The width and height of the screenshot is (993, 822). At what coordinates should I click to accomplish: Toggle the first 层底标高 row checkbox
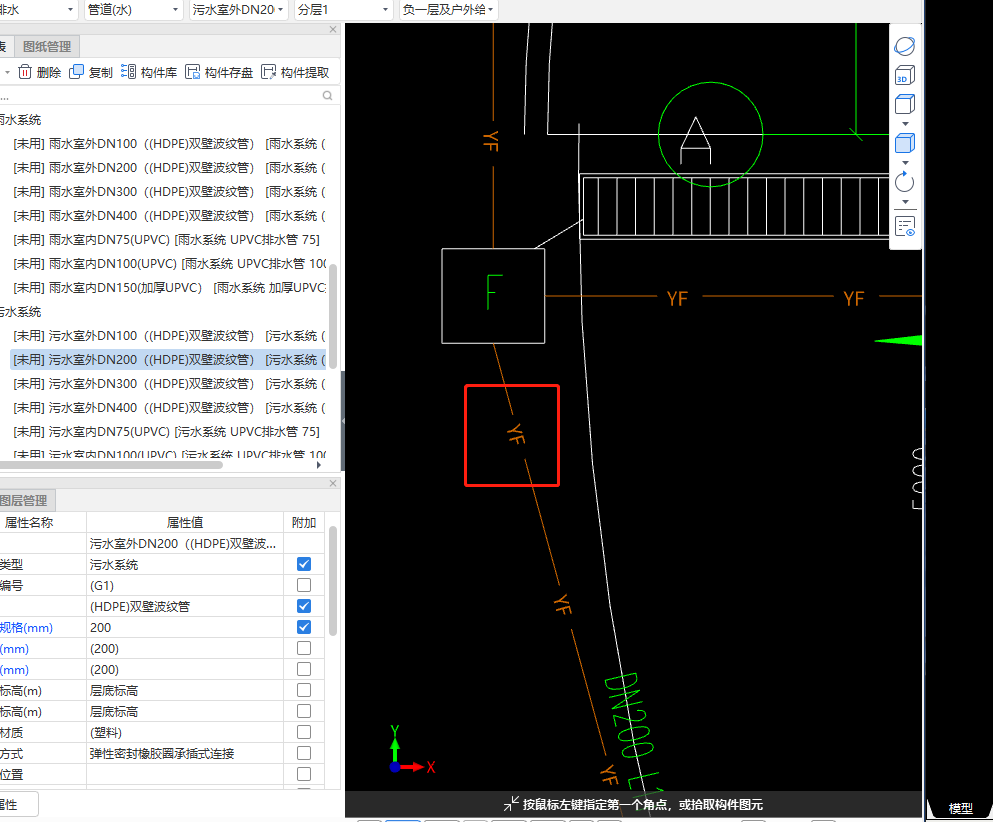coord(304,690)
